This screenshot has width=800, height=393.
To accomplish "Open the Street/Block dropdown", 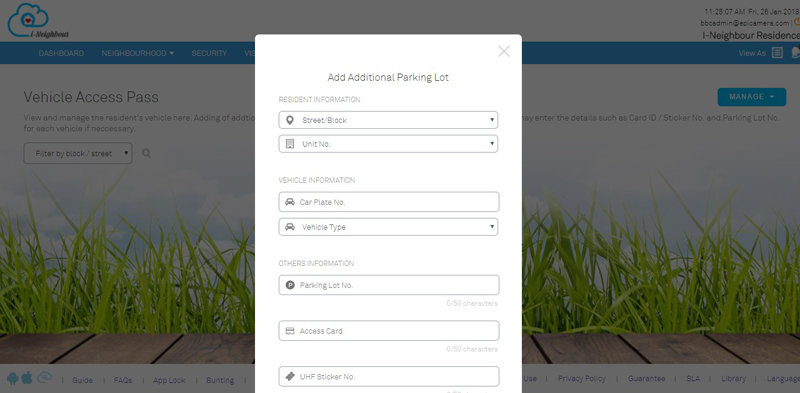I will pos(388,120).
